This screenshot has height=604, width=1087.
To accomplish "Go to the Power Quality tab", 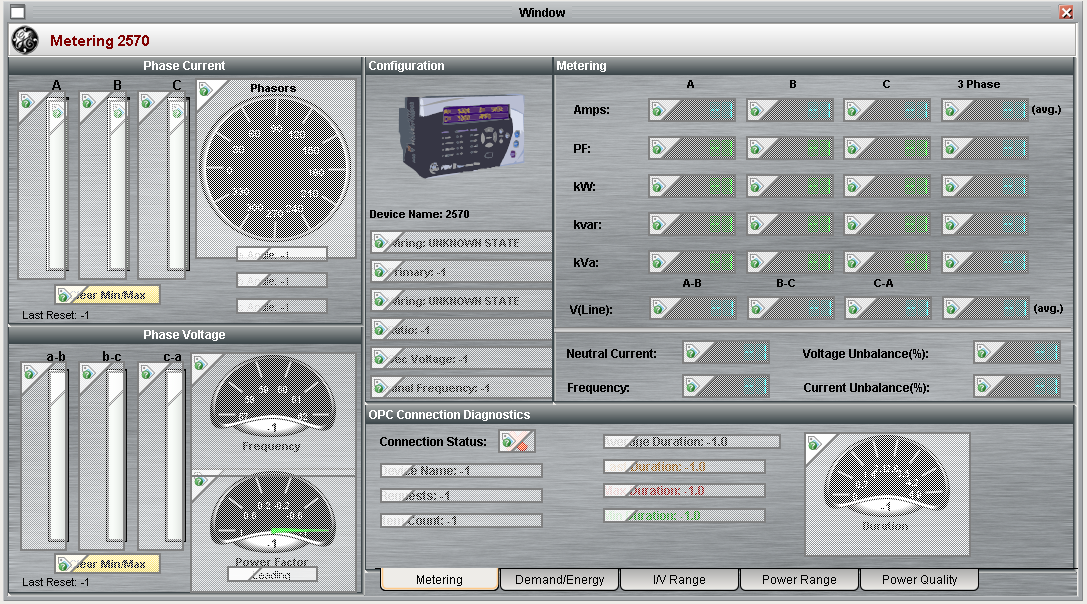I will 919,580.
